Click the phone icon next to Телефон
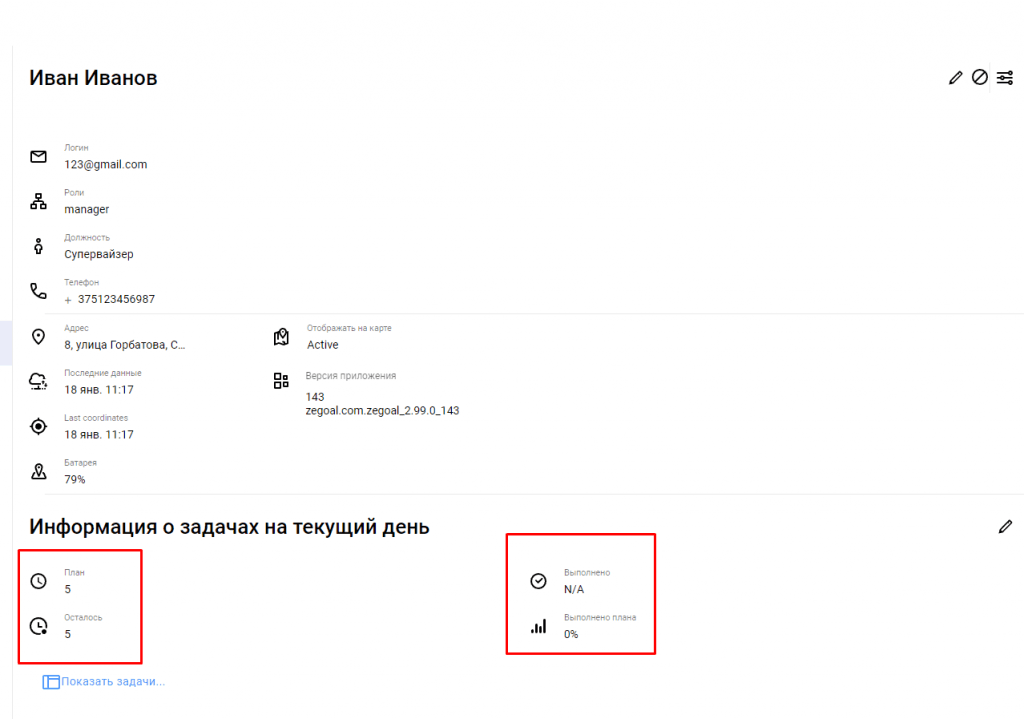The width and height of the screenshot is (1024, 719). click(x=39, y=291)
